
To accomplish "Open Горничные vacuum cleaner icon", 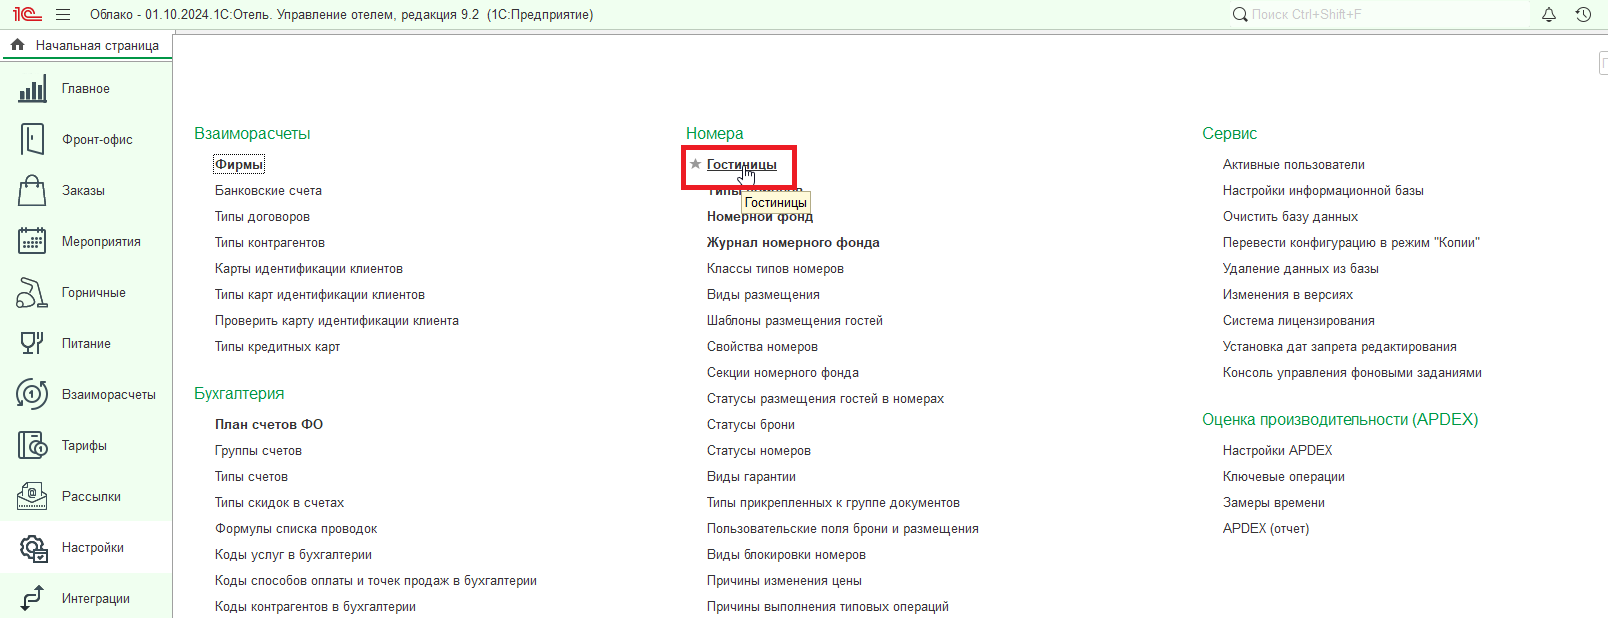I will click(32, 293).
